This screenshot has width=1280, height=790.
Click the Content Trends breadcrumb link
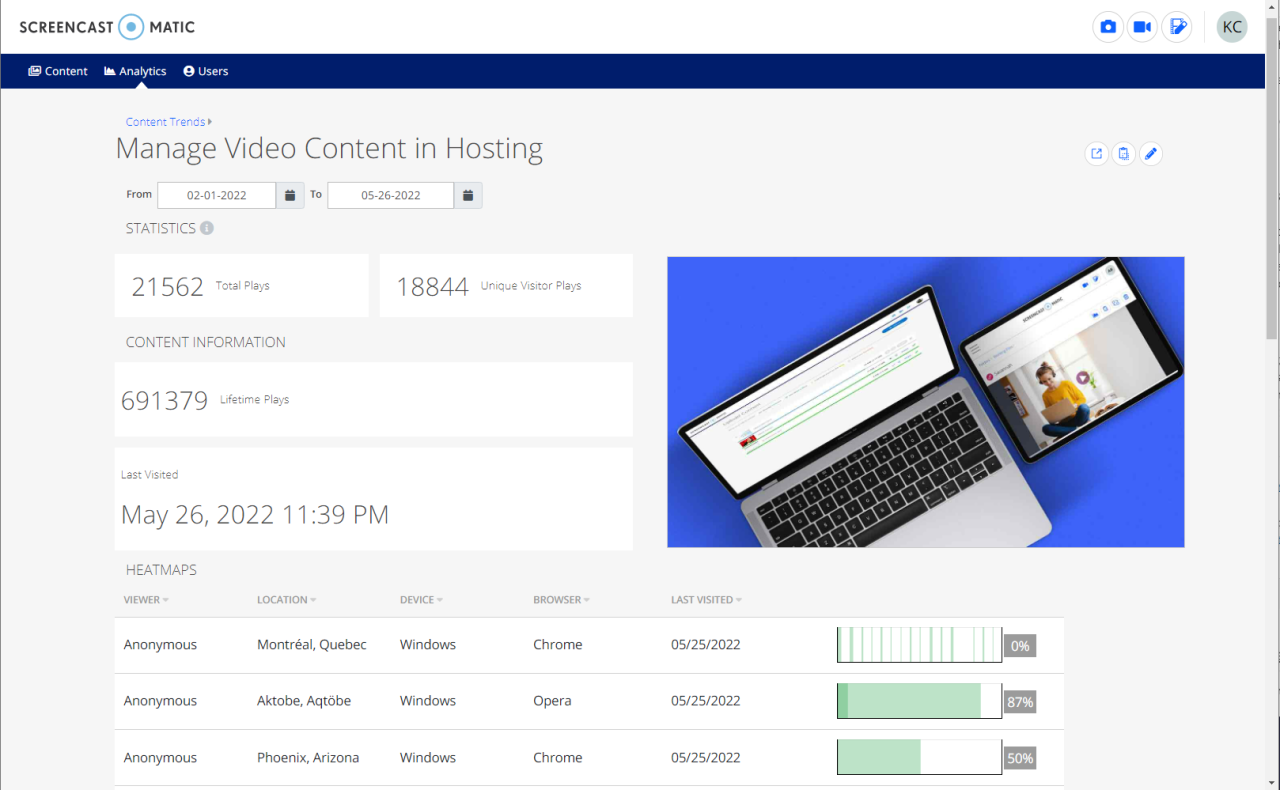coord(166,122)
